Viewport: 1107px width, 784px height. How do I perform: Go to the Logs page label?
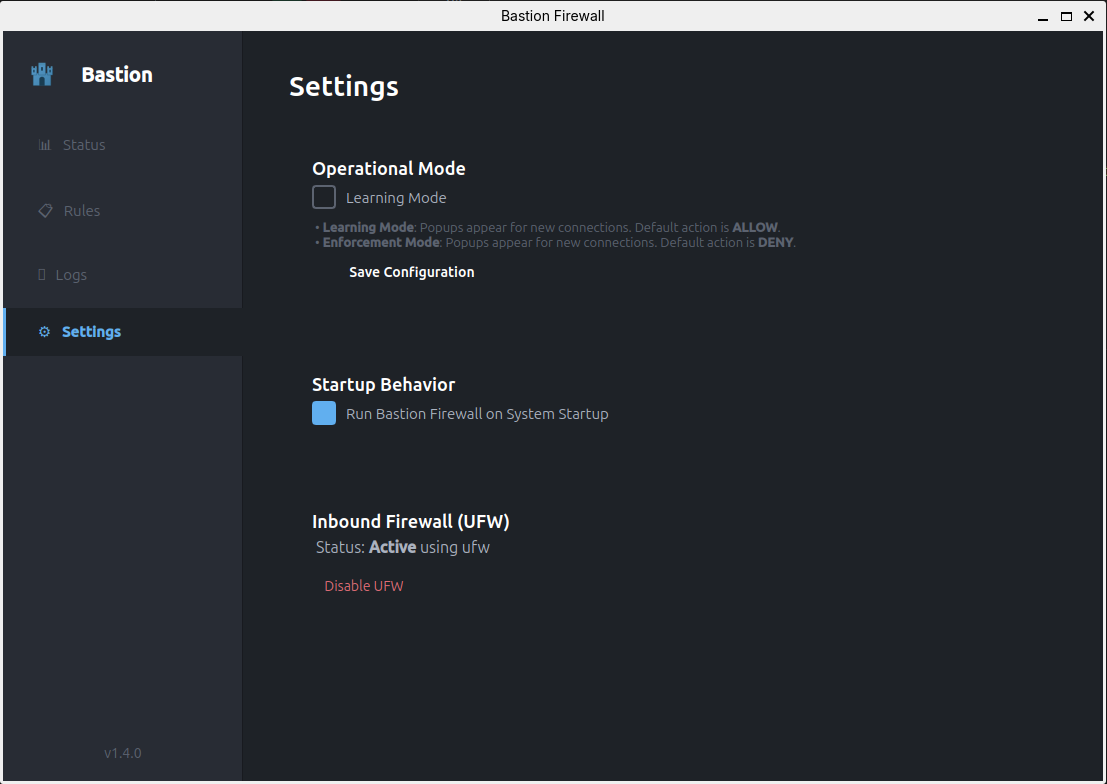[71, 275]
